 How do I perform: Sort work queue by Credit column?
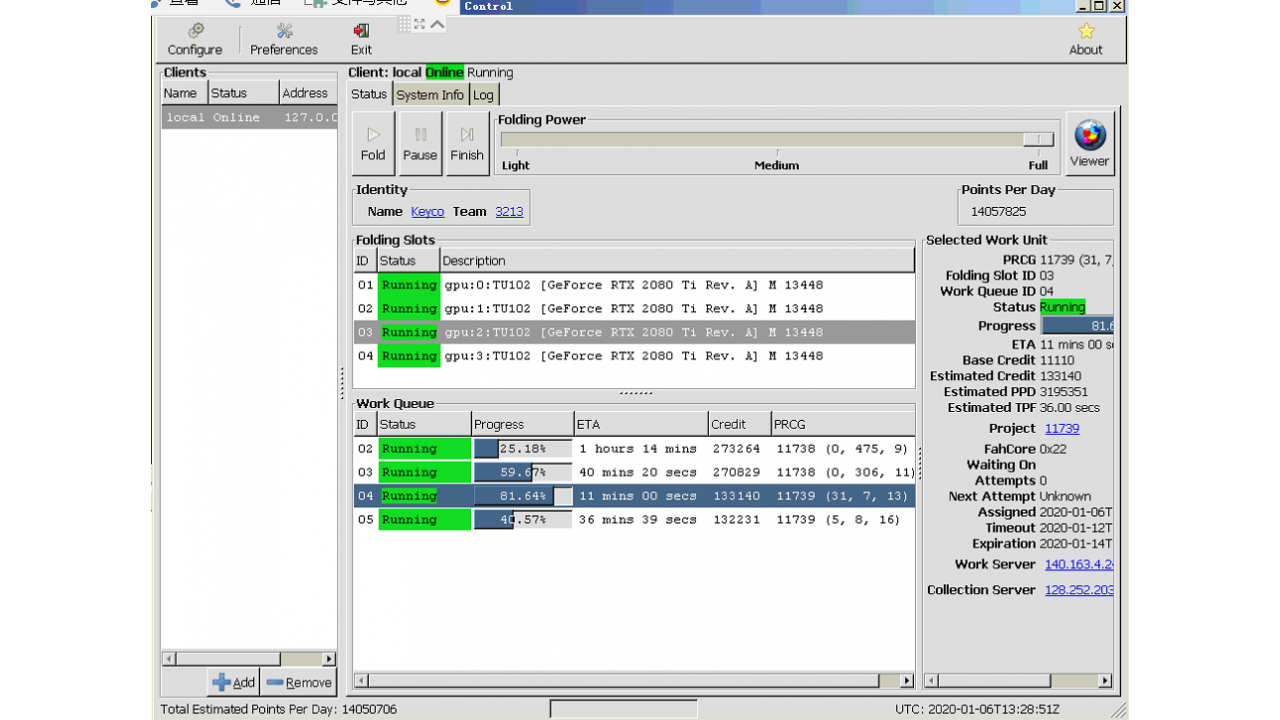[x=740, y=424]
